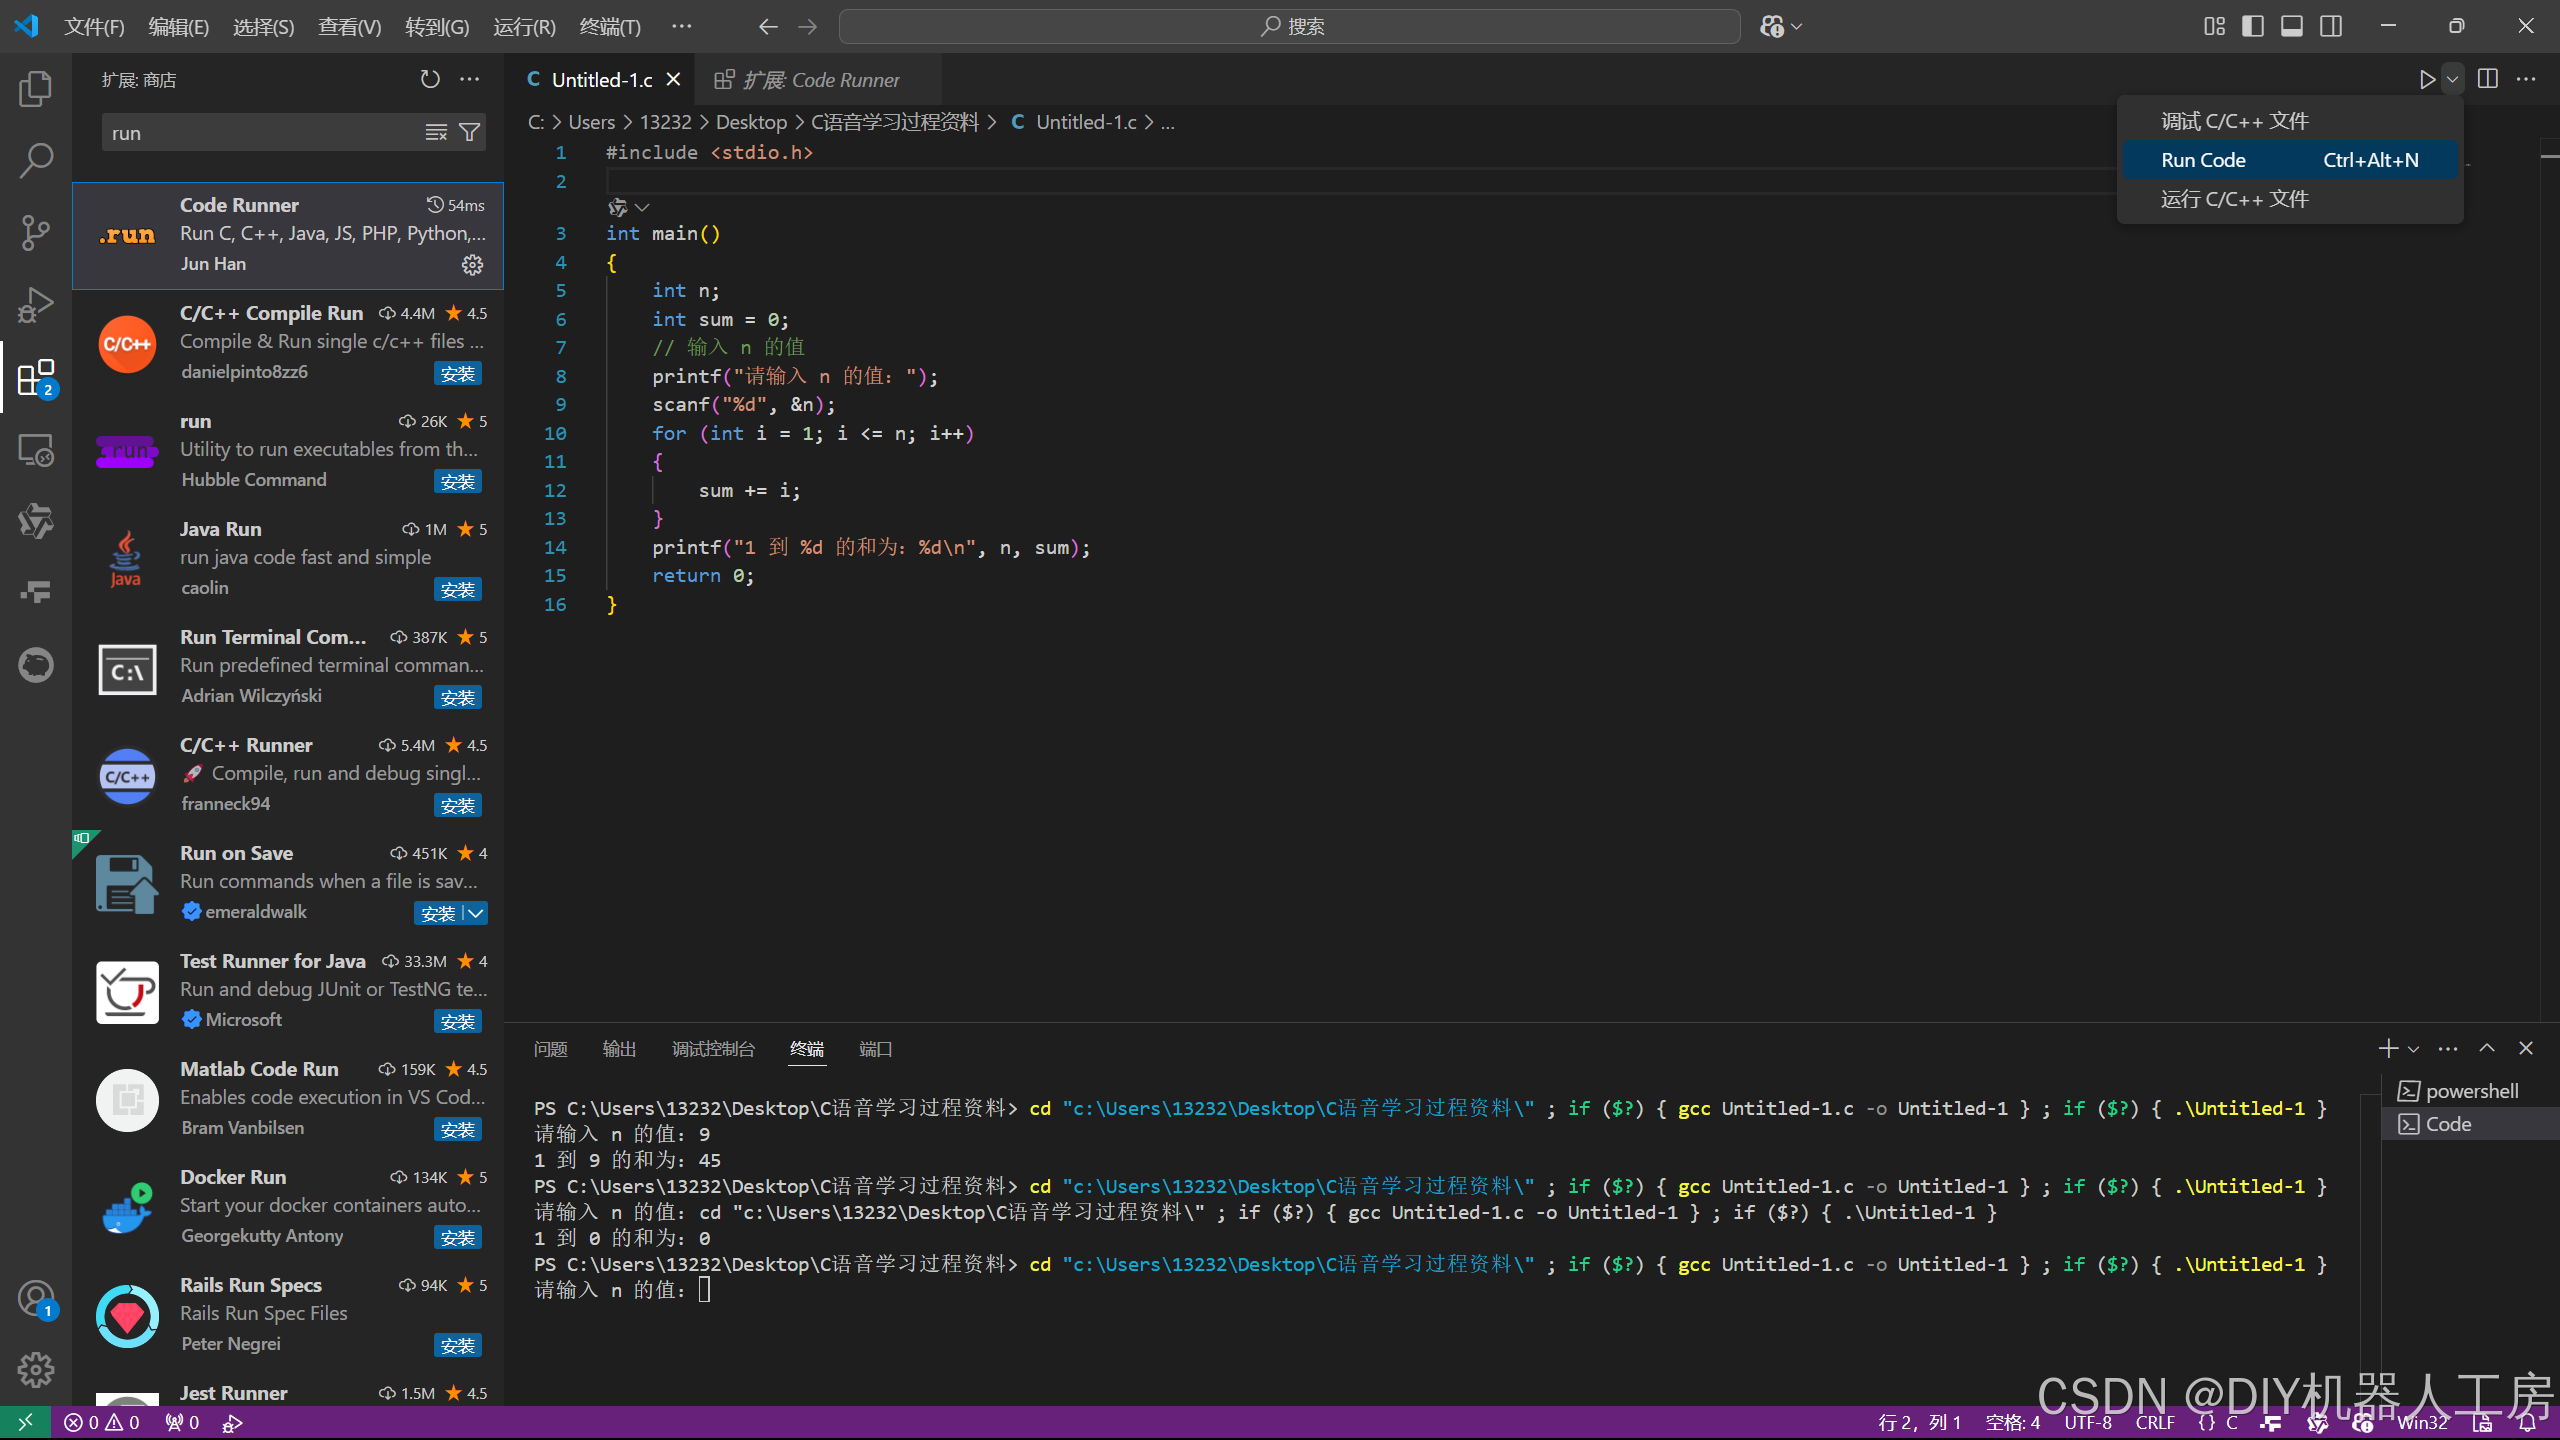Expand Run on Save install options

[475, 913]
